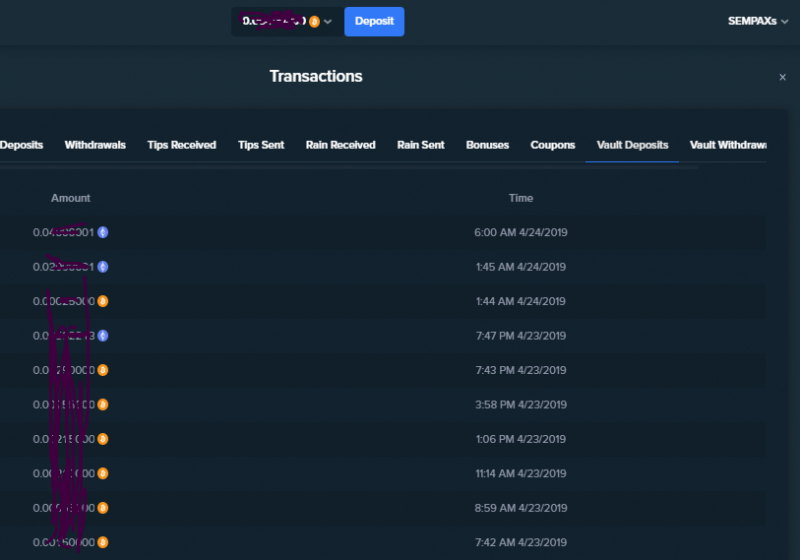Open the Coupons tab
This screenshot has width=800, height=560.
(x=553, y=145)
